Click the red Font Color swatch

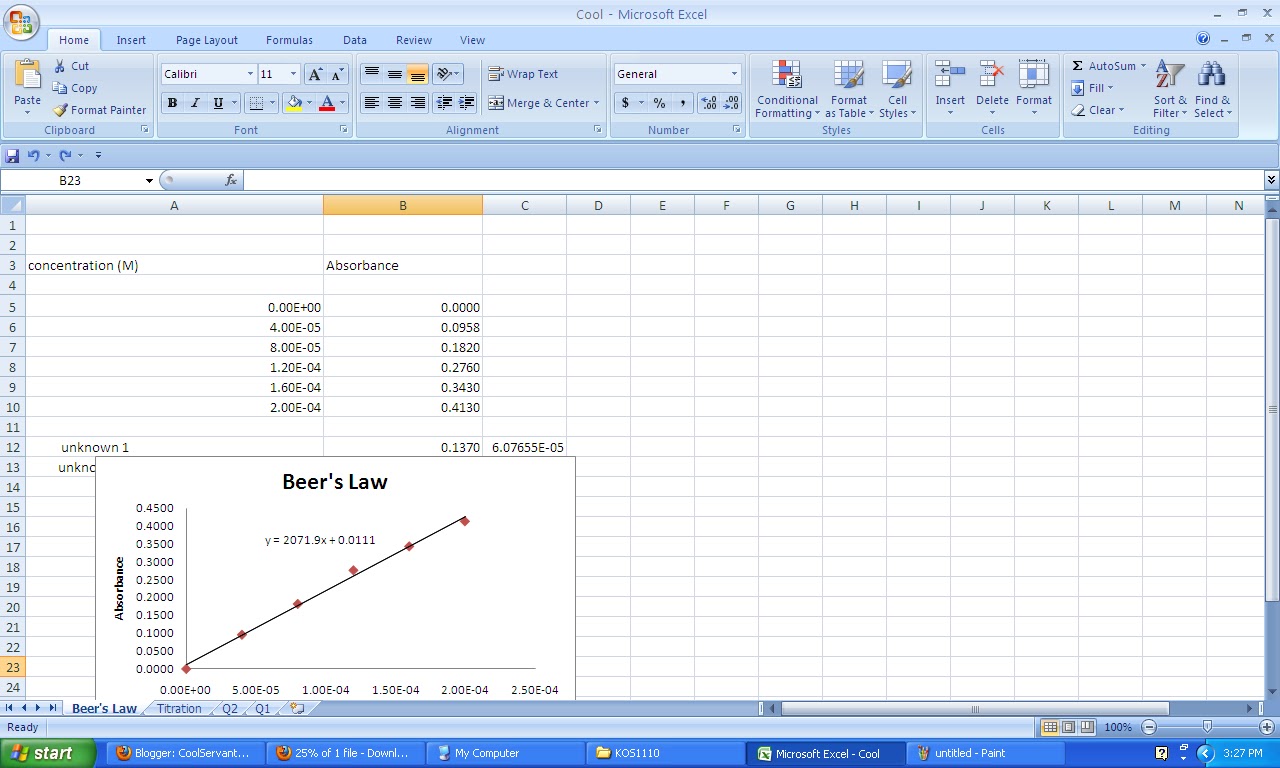pyautogui.click(x=327, y=103)
